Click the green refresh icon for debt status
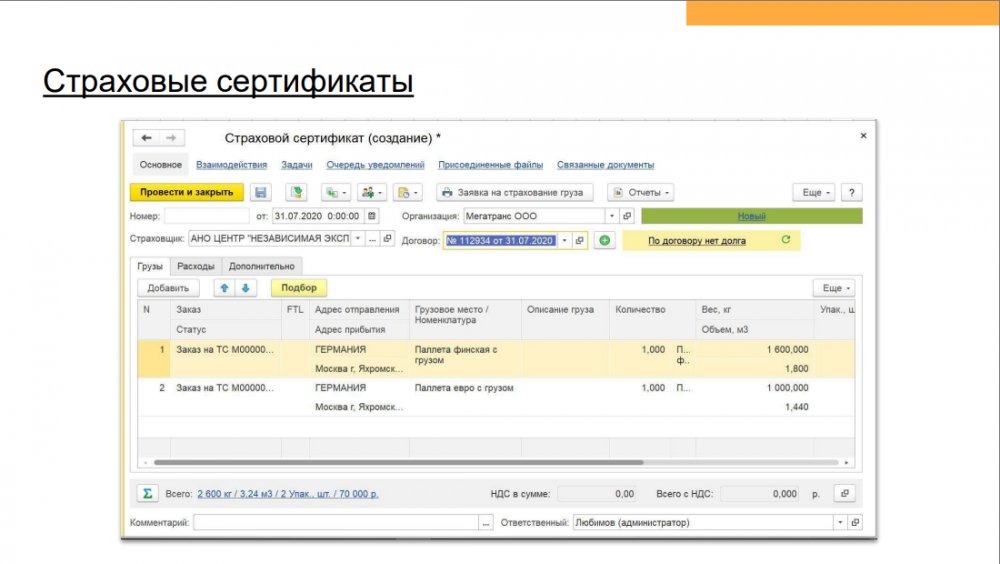The width and height of the screenshot is (1000, 564). [x=785, y=240]
